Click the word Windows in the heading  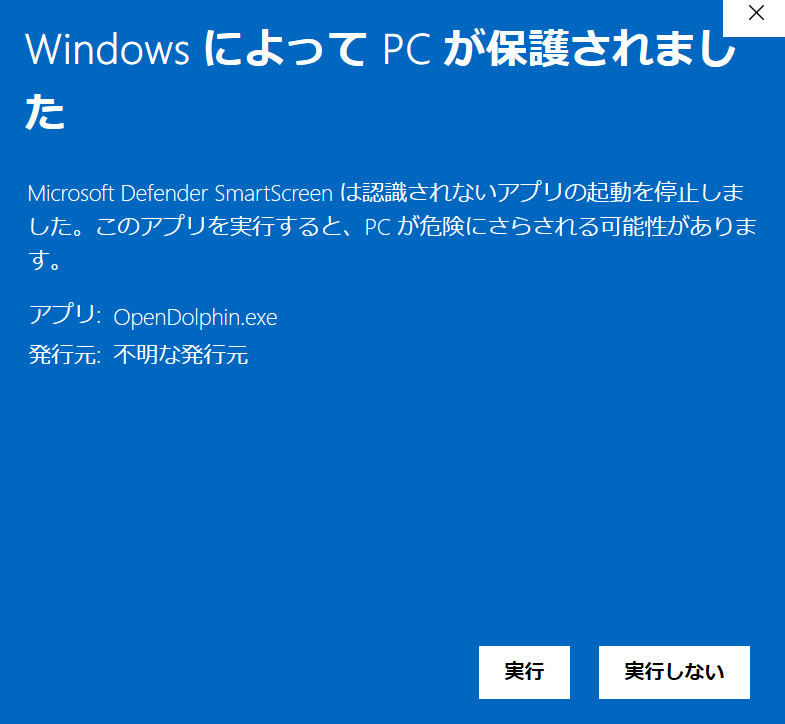coord(108,50)
